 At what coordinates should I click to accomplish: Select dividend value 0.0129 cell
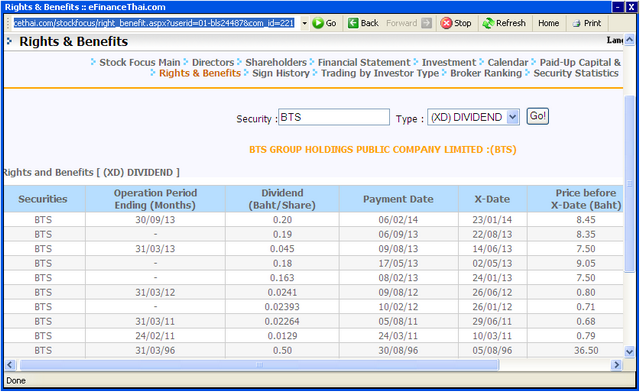(282, 336)
